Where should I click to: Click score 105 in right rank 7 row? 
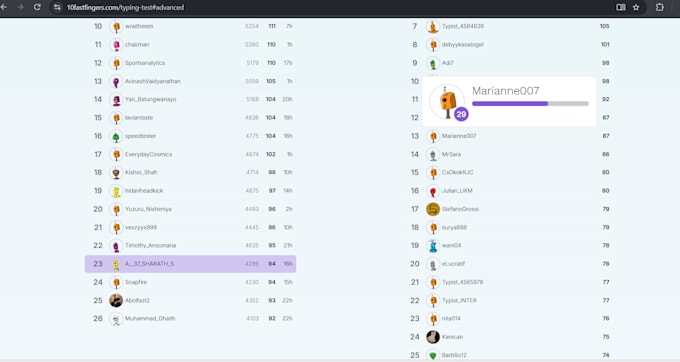[605, 26]
